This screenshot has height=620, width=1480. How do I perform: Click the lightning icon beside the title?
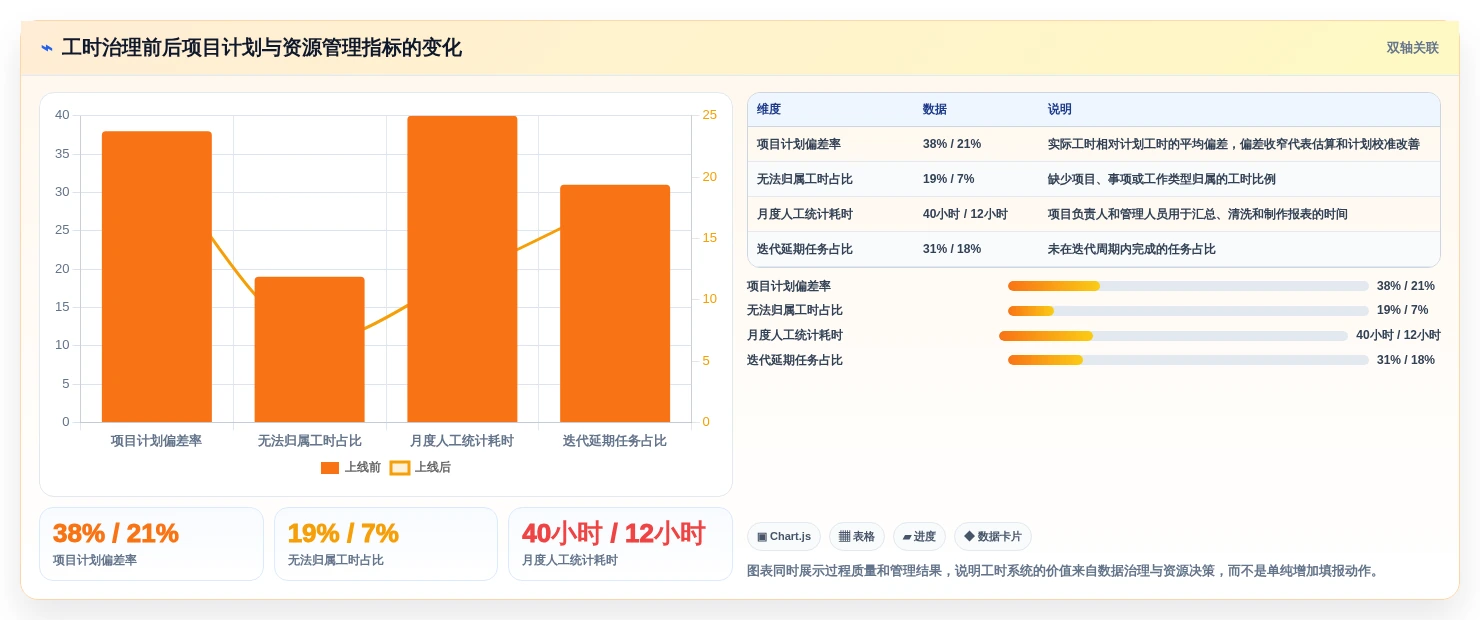point(47,48)
